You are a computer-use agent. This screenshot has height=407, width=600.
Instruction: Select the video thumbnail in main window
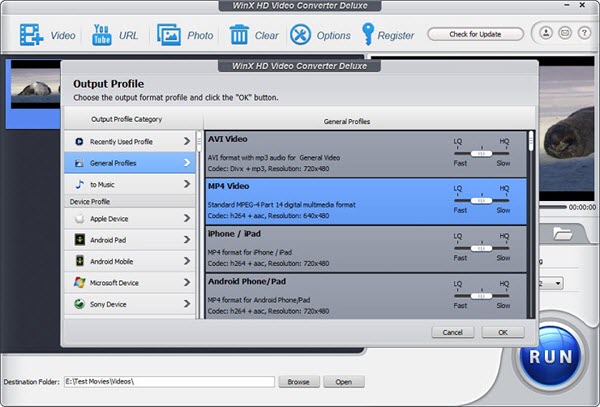tap(35, 84)
